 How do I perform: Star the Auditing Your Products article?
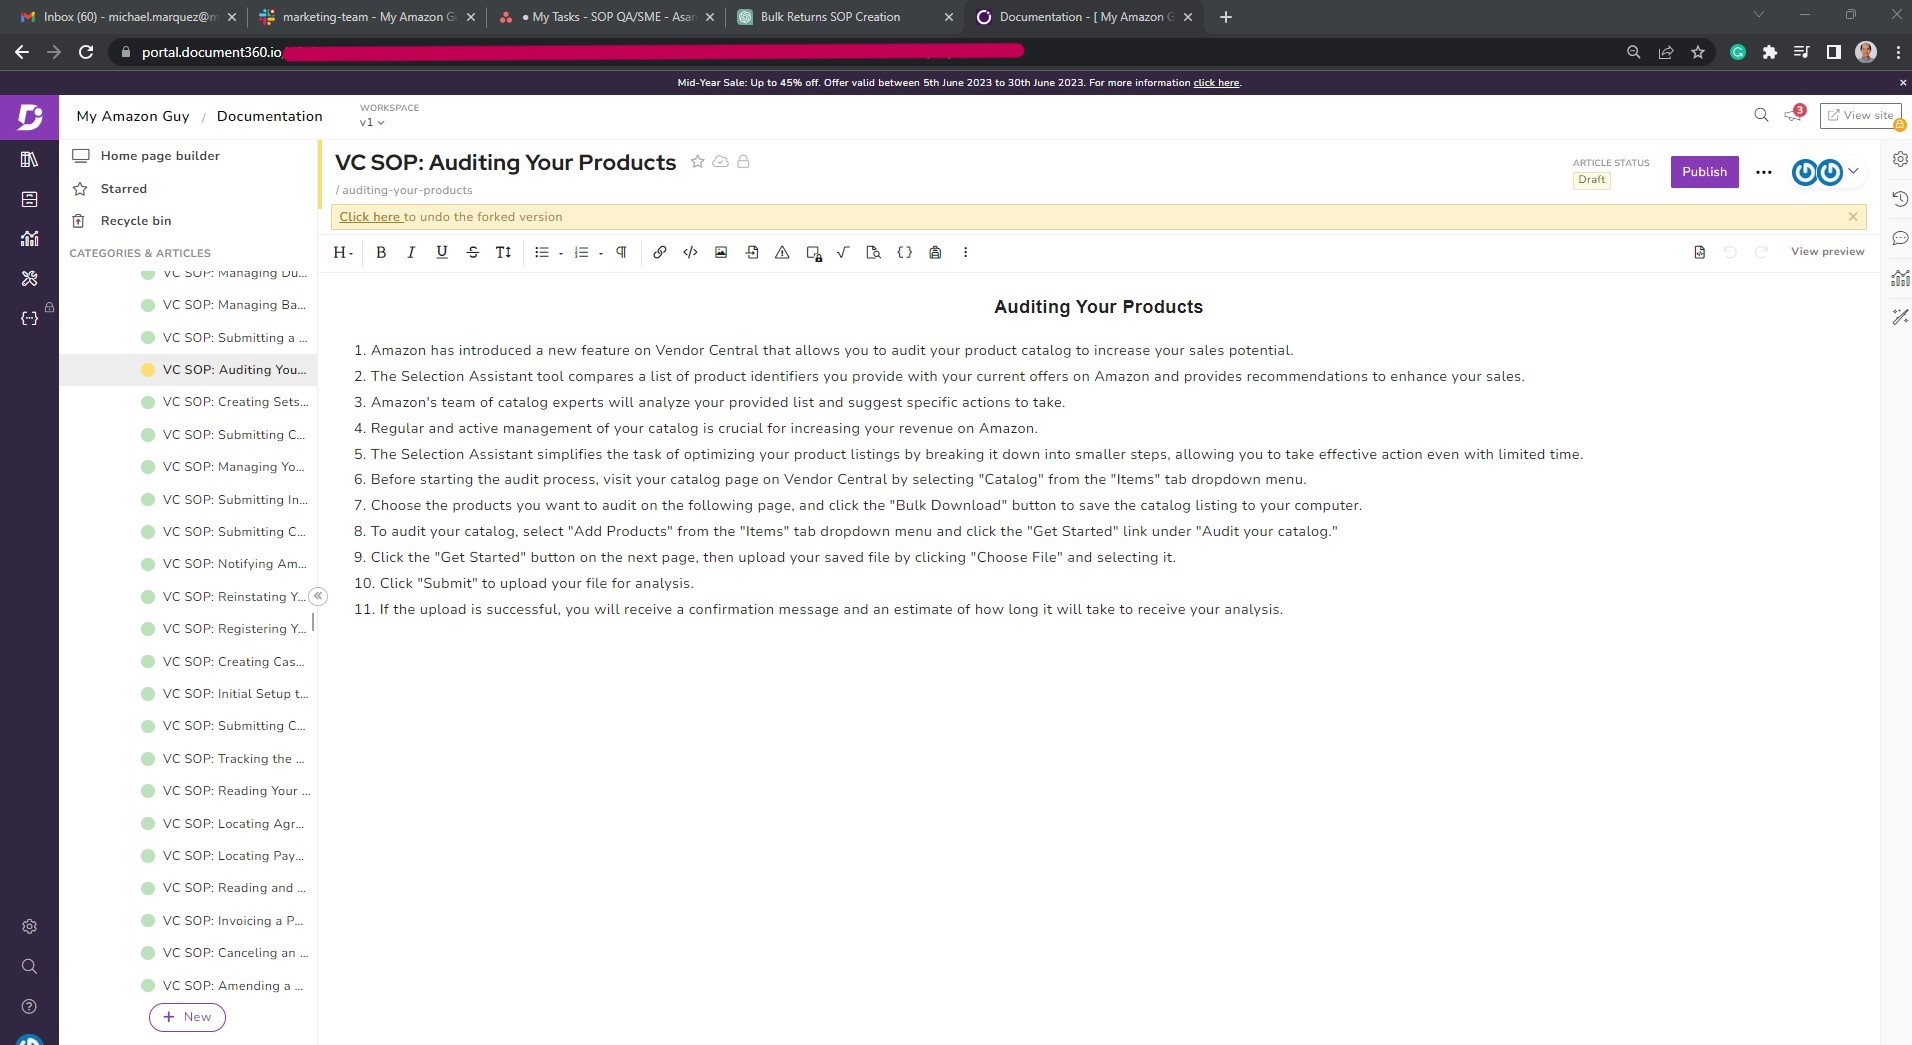click(x=698, y=162)
